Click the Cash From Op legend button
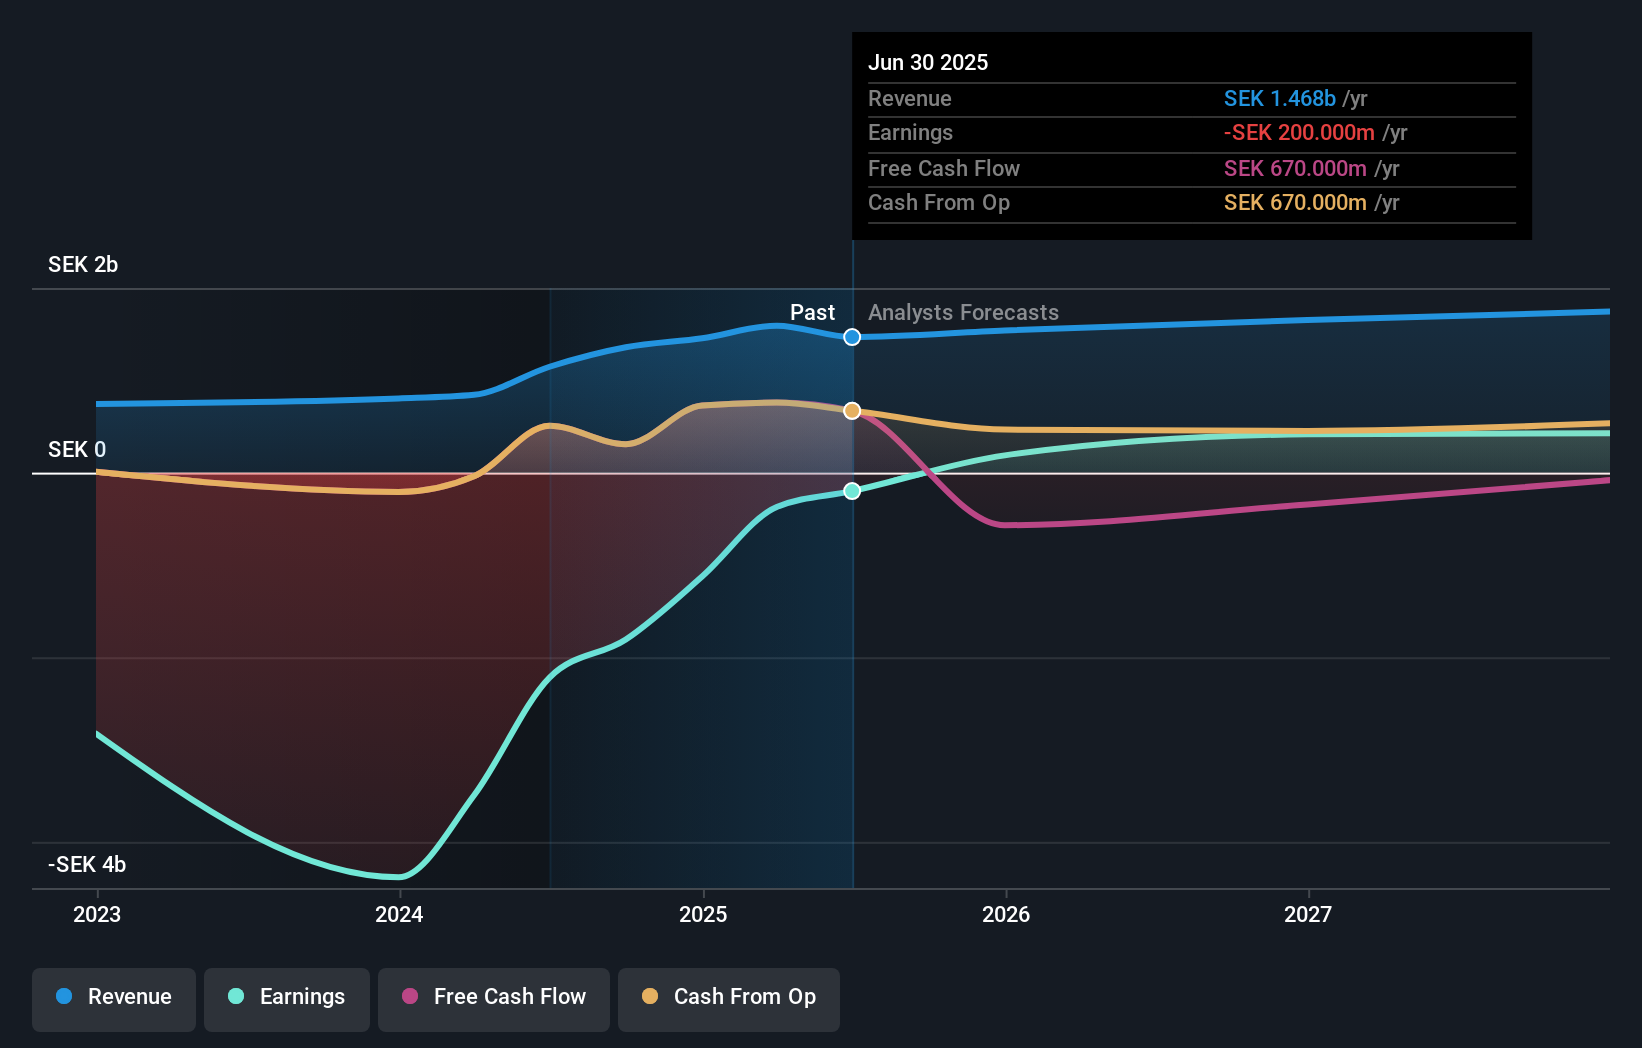This screenshot has height=1048, width=1642. pyautogui.click(x=728, y=997)
